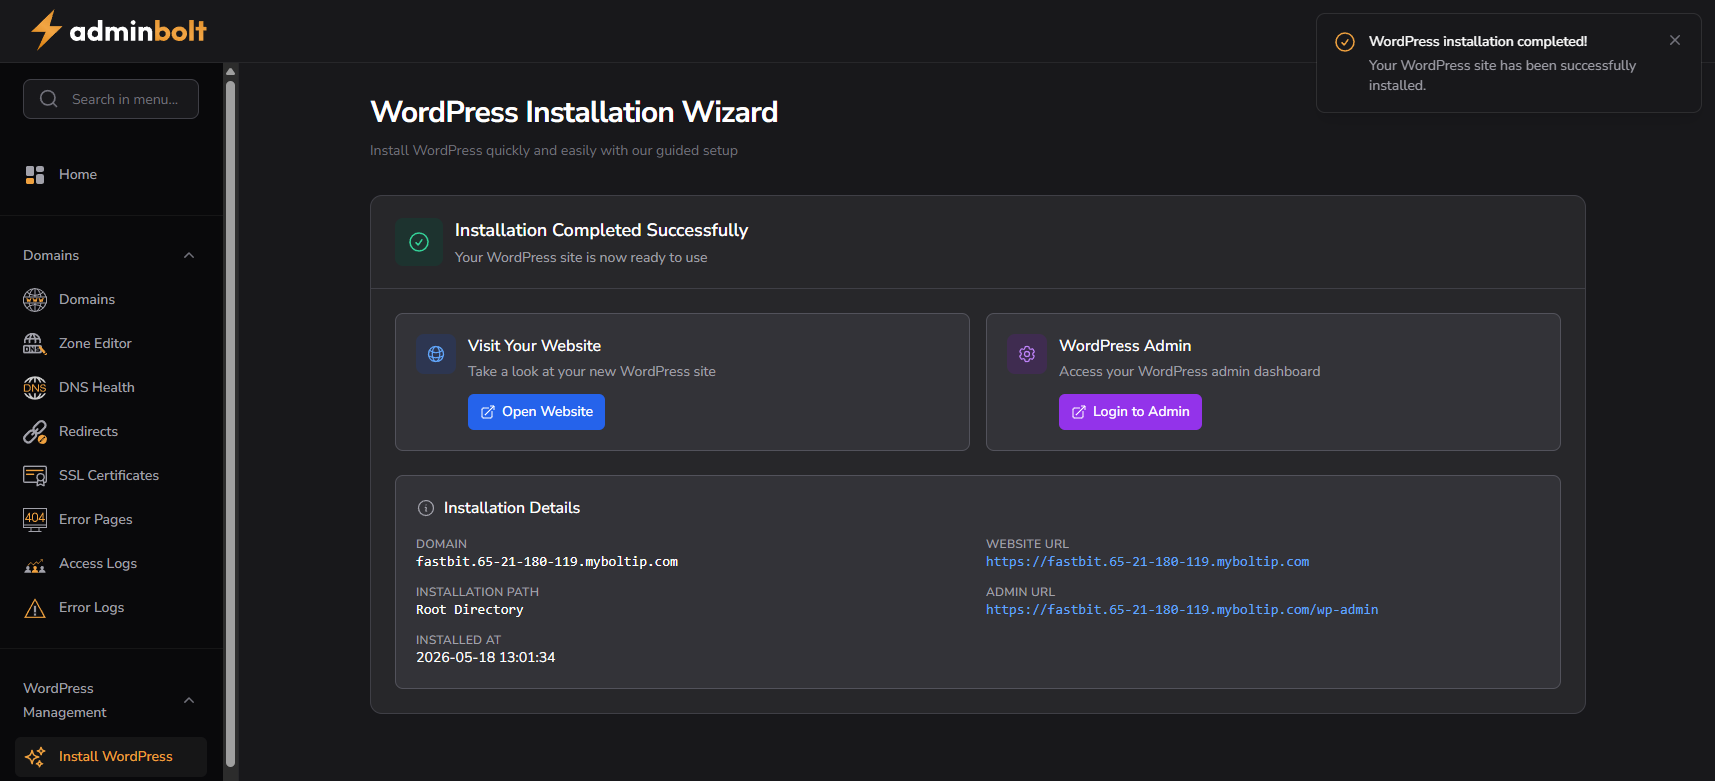This screenshot has width=1715, height=781.
Task: Open the website URL link
Action: point(1147,562)
